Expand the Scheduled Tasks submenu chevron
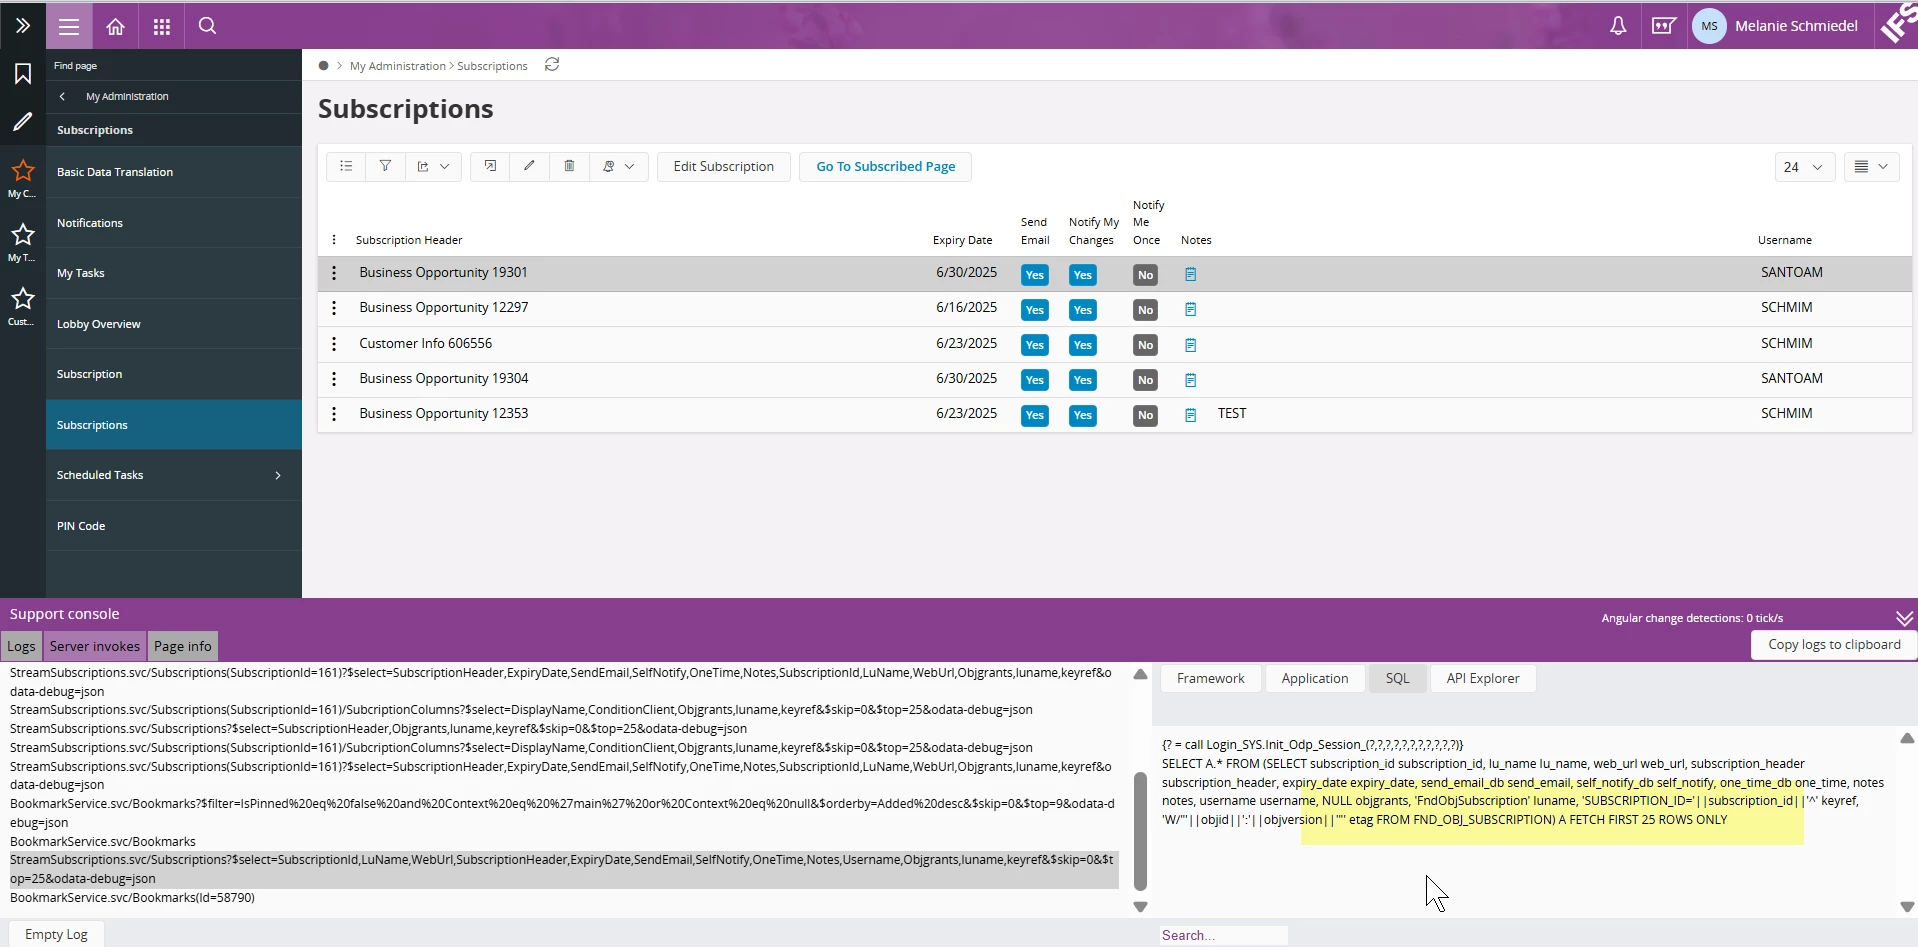 [x=278, y=475]
